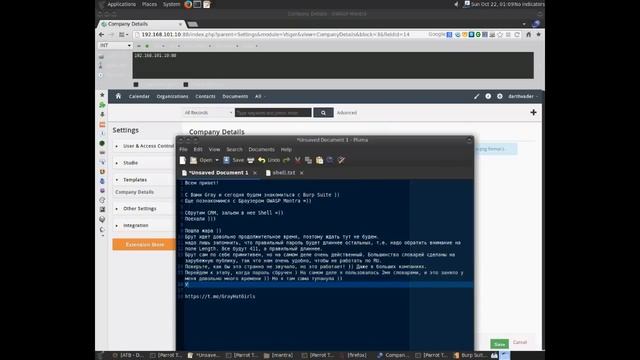Switch to the shell.txt tab
Screen dimensions: 640x360
pyautogui.click(x=284, y=173)
